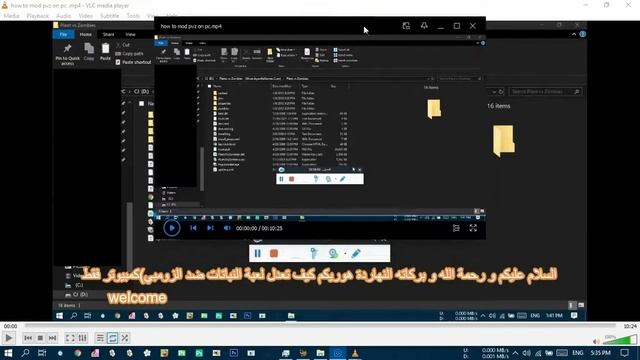Viewport: 640px width, 360px height.
Task: Launch Chrome from the taskbar
Action: pos(78,353)
